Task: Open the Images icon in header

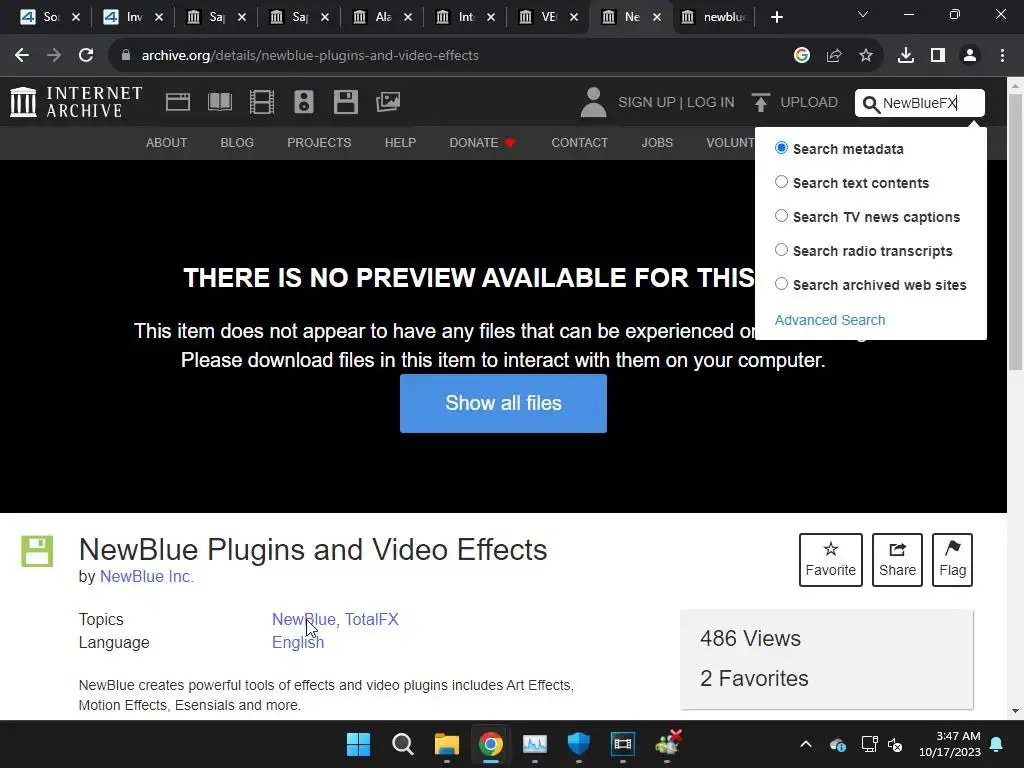Action: pos(388,102)
